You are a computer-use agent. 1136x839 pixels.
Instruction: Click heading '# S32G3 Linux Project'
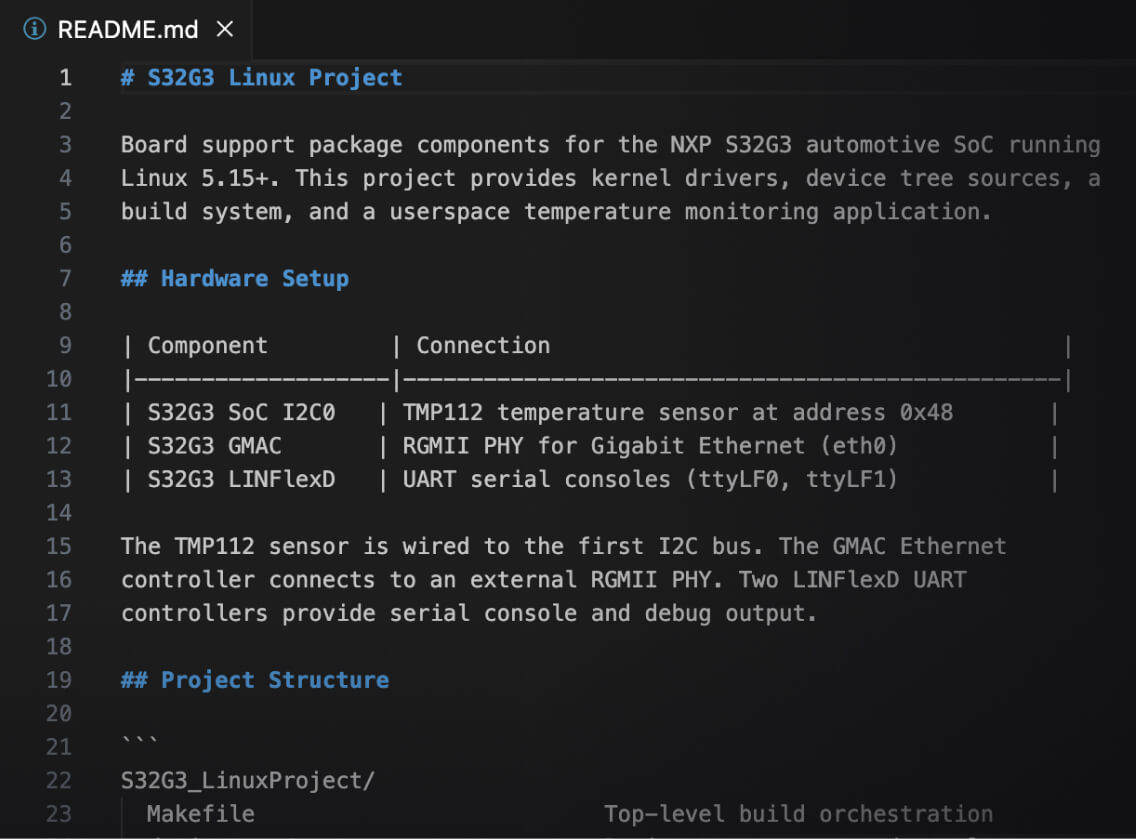(262, 78)
